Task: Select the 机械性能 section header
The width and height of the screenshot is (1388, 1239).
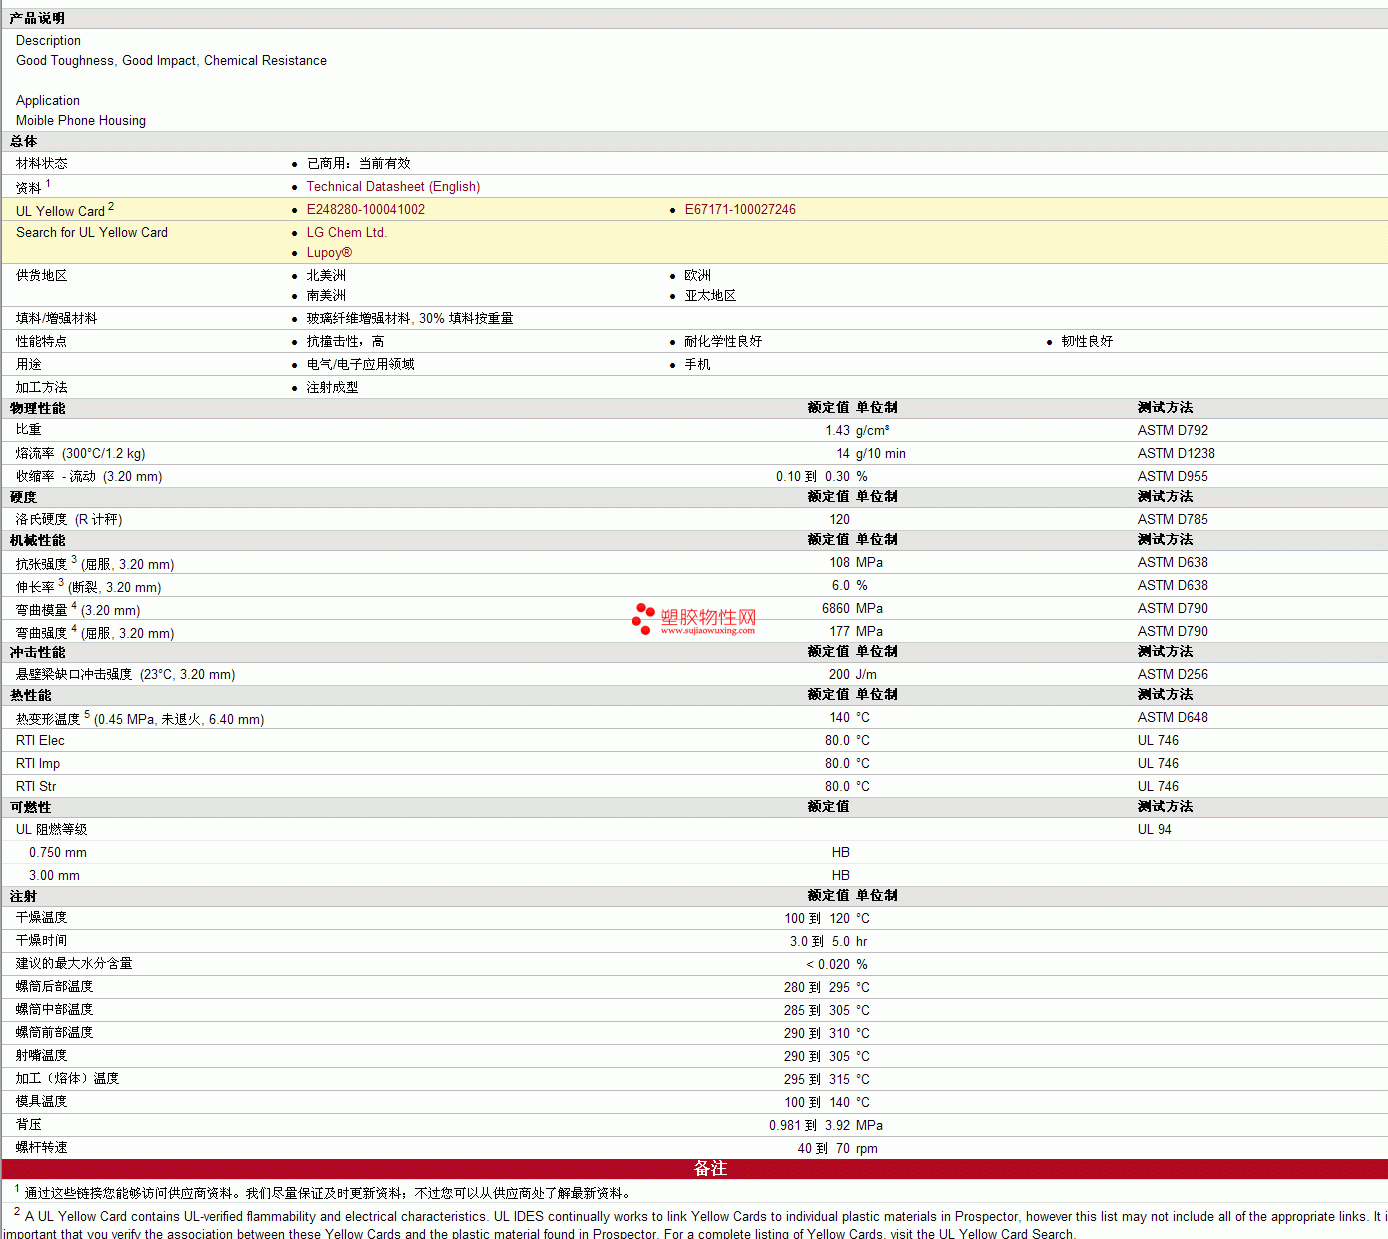Action: [37, 541]
